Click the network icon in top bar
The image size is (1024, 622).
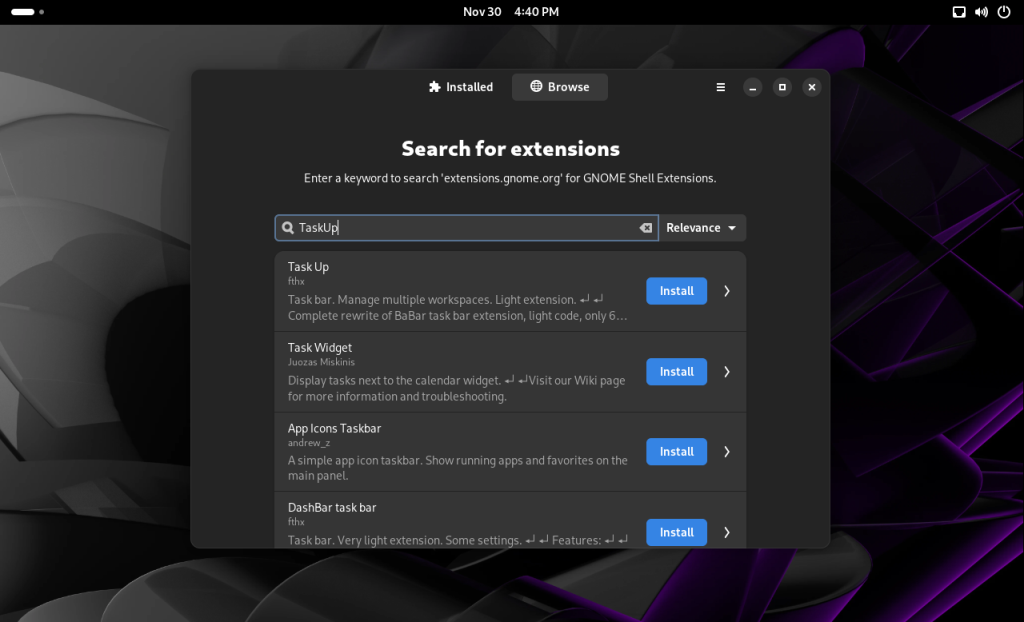pyautogui.click(x=958, y=12)
